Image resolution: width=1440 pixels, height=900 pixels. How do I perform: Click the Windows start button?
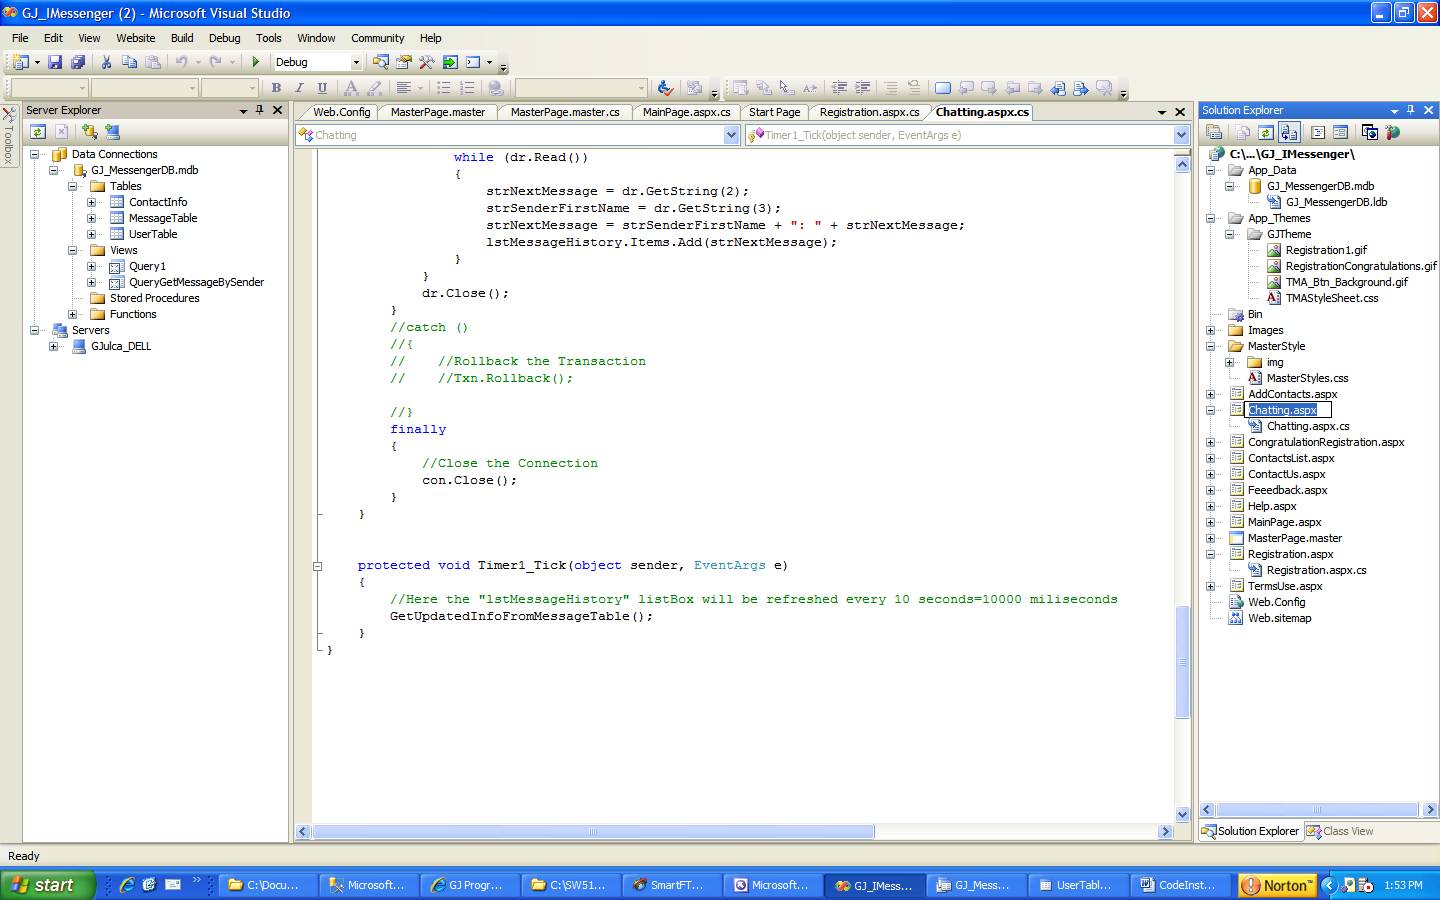point(47,885)
